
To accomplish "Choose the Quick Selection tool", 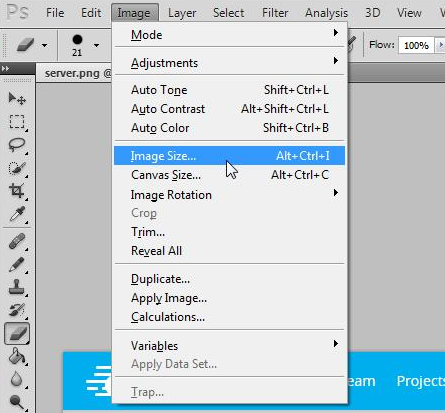I will [x=17, y=168].
